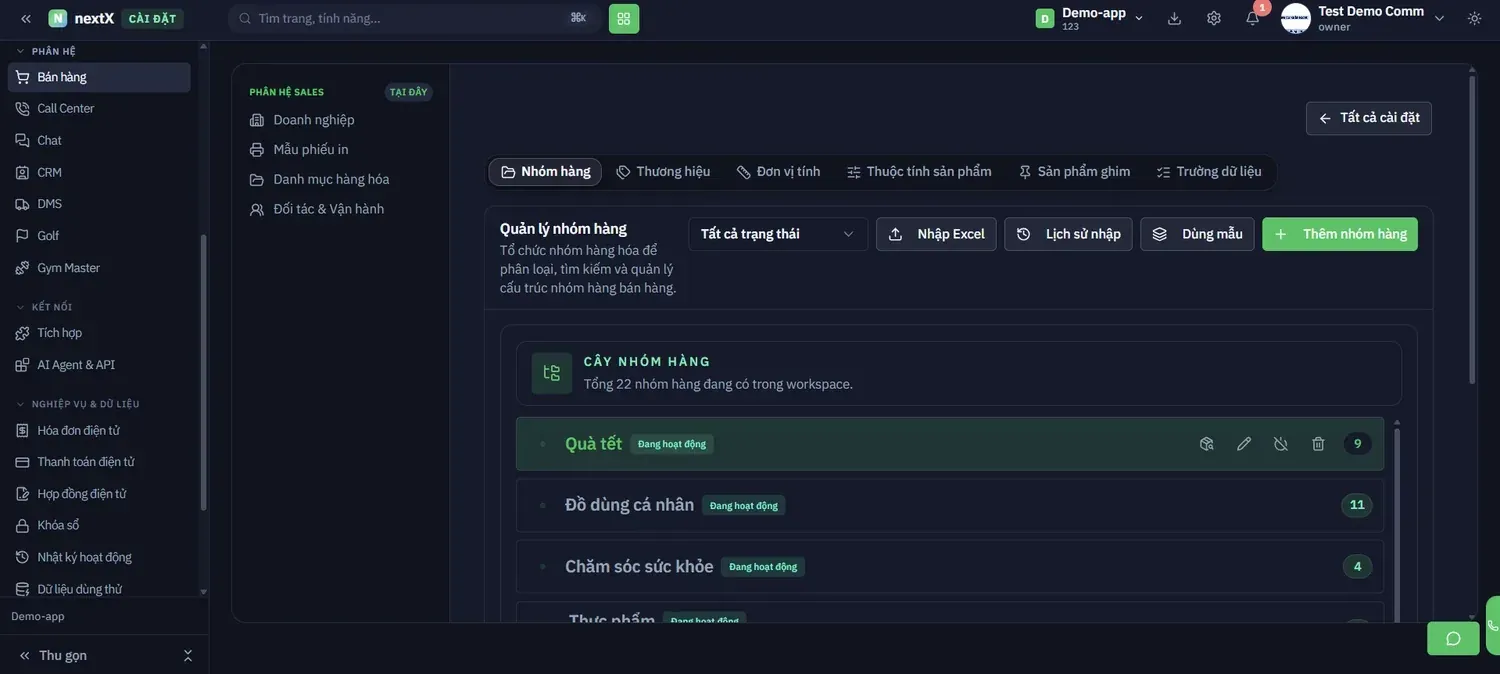Expand sidebar options next to Thu gọn
The width and height of the screenshot is (1500, 674).
click(187, 656)
